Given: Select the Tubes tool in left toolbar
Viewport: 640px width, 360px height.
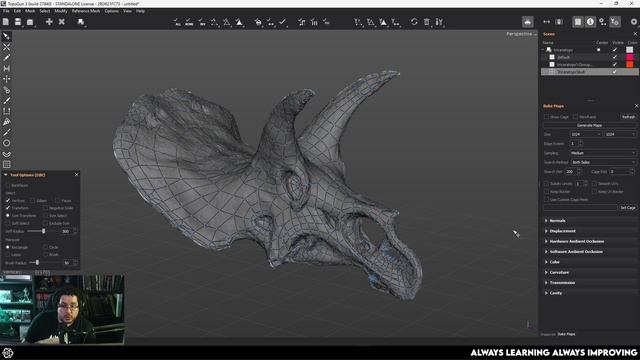Looking at the screenshot, I should (x=7, y=90).
